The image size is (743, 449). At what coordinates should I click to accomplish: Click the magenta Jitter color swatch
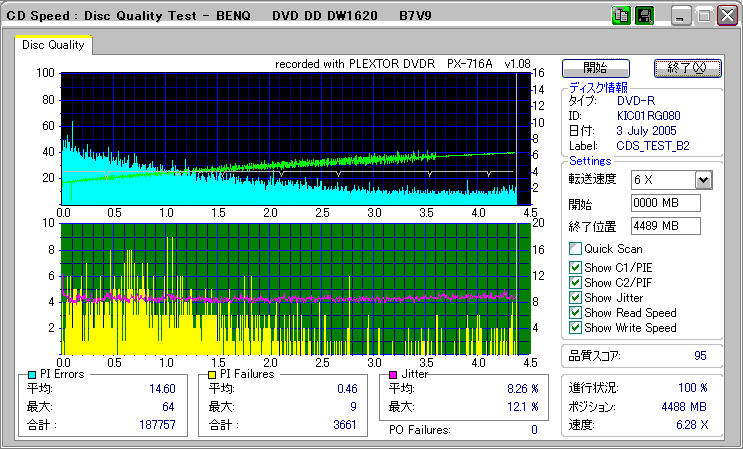click(x=393, y=374)
